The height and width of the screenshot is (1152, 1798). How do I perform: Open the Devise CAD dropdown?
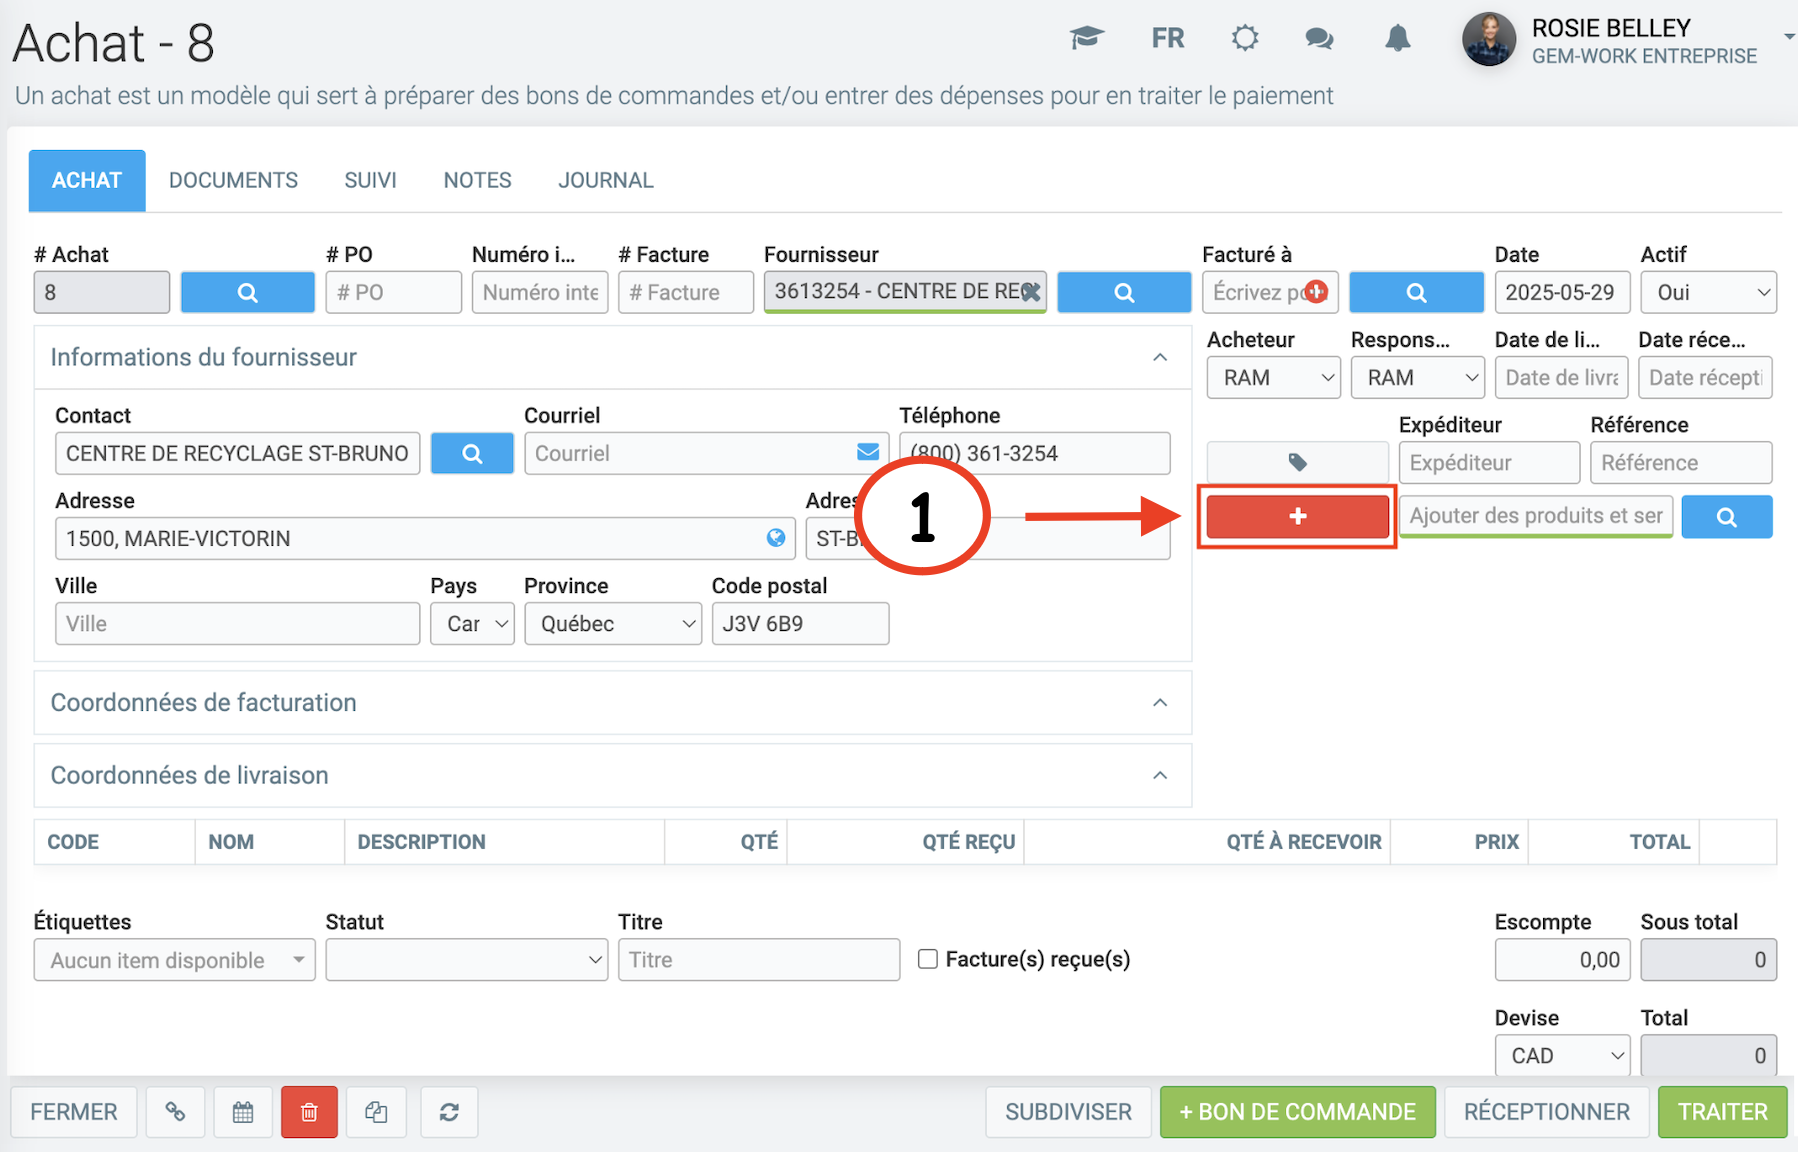coord(1562,1055)
